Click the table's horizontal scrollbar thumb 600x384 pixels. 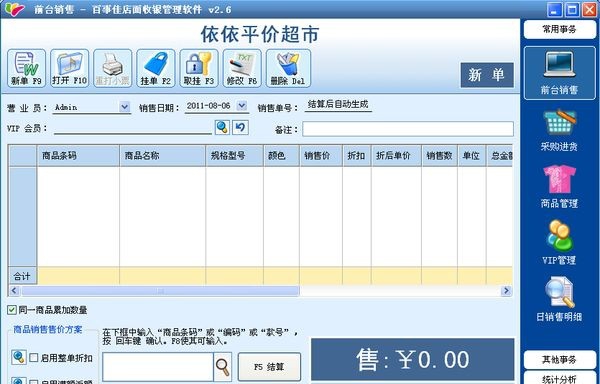[x=160, y=291]
